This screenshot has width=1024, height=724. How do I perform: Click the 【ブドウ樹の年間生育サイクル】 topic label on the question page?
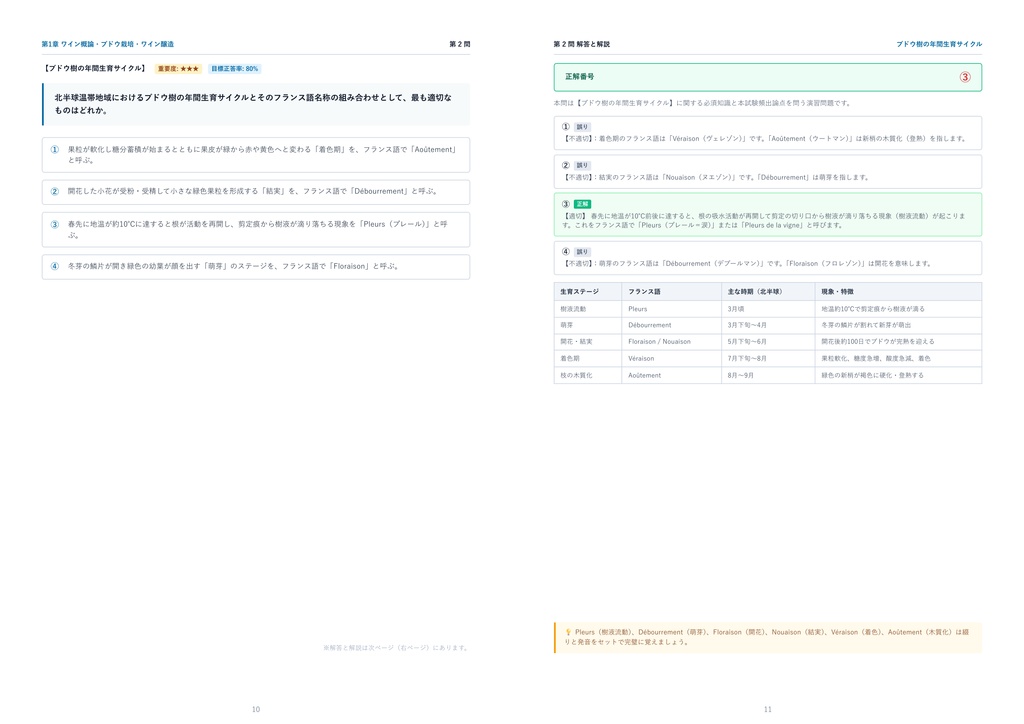[x=95, y=69]
